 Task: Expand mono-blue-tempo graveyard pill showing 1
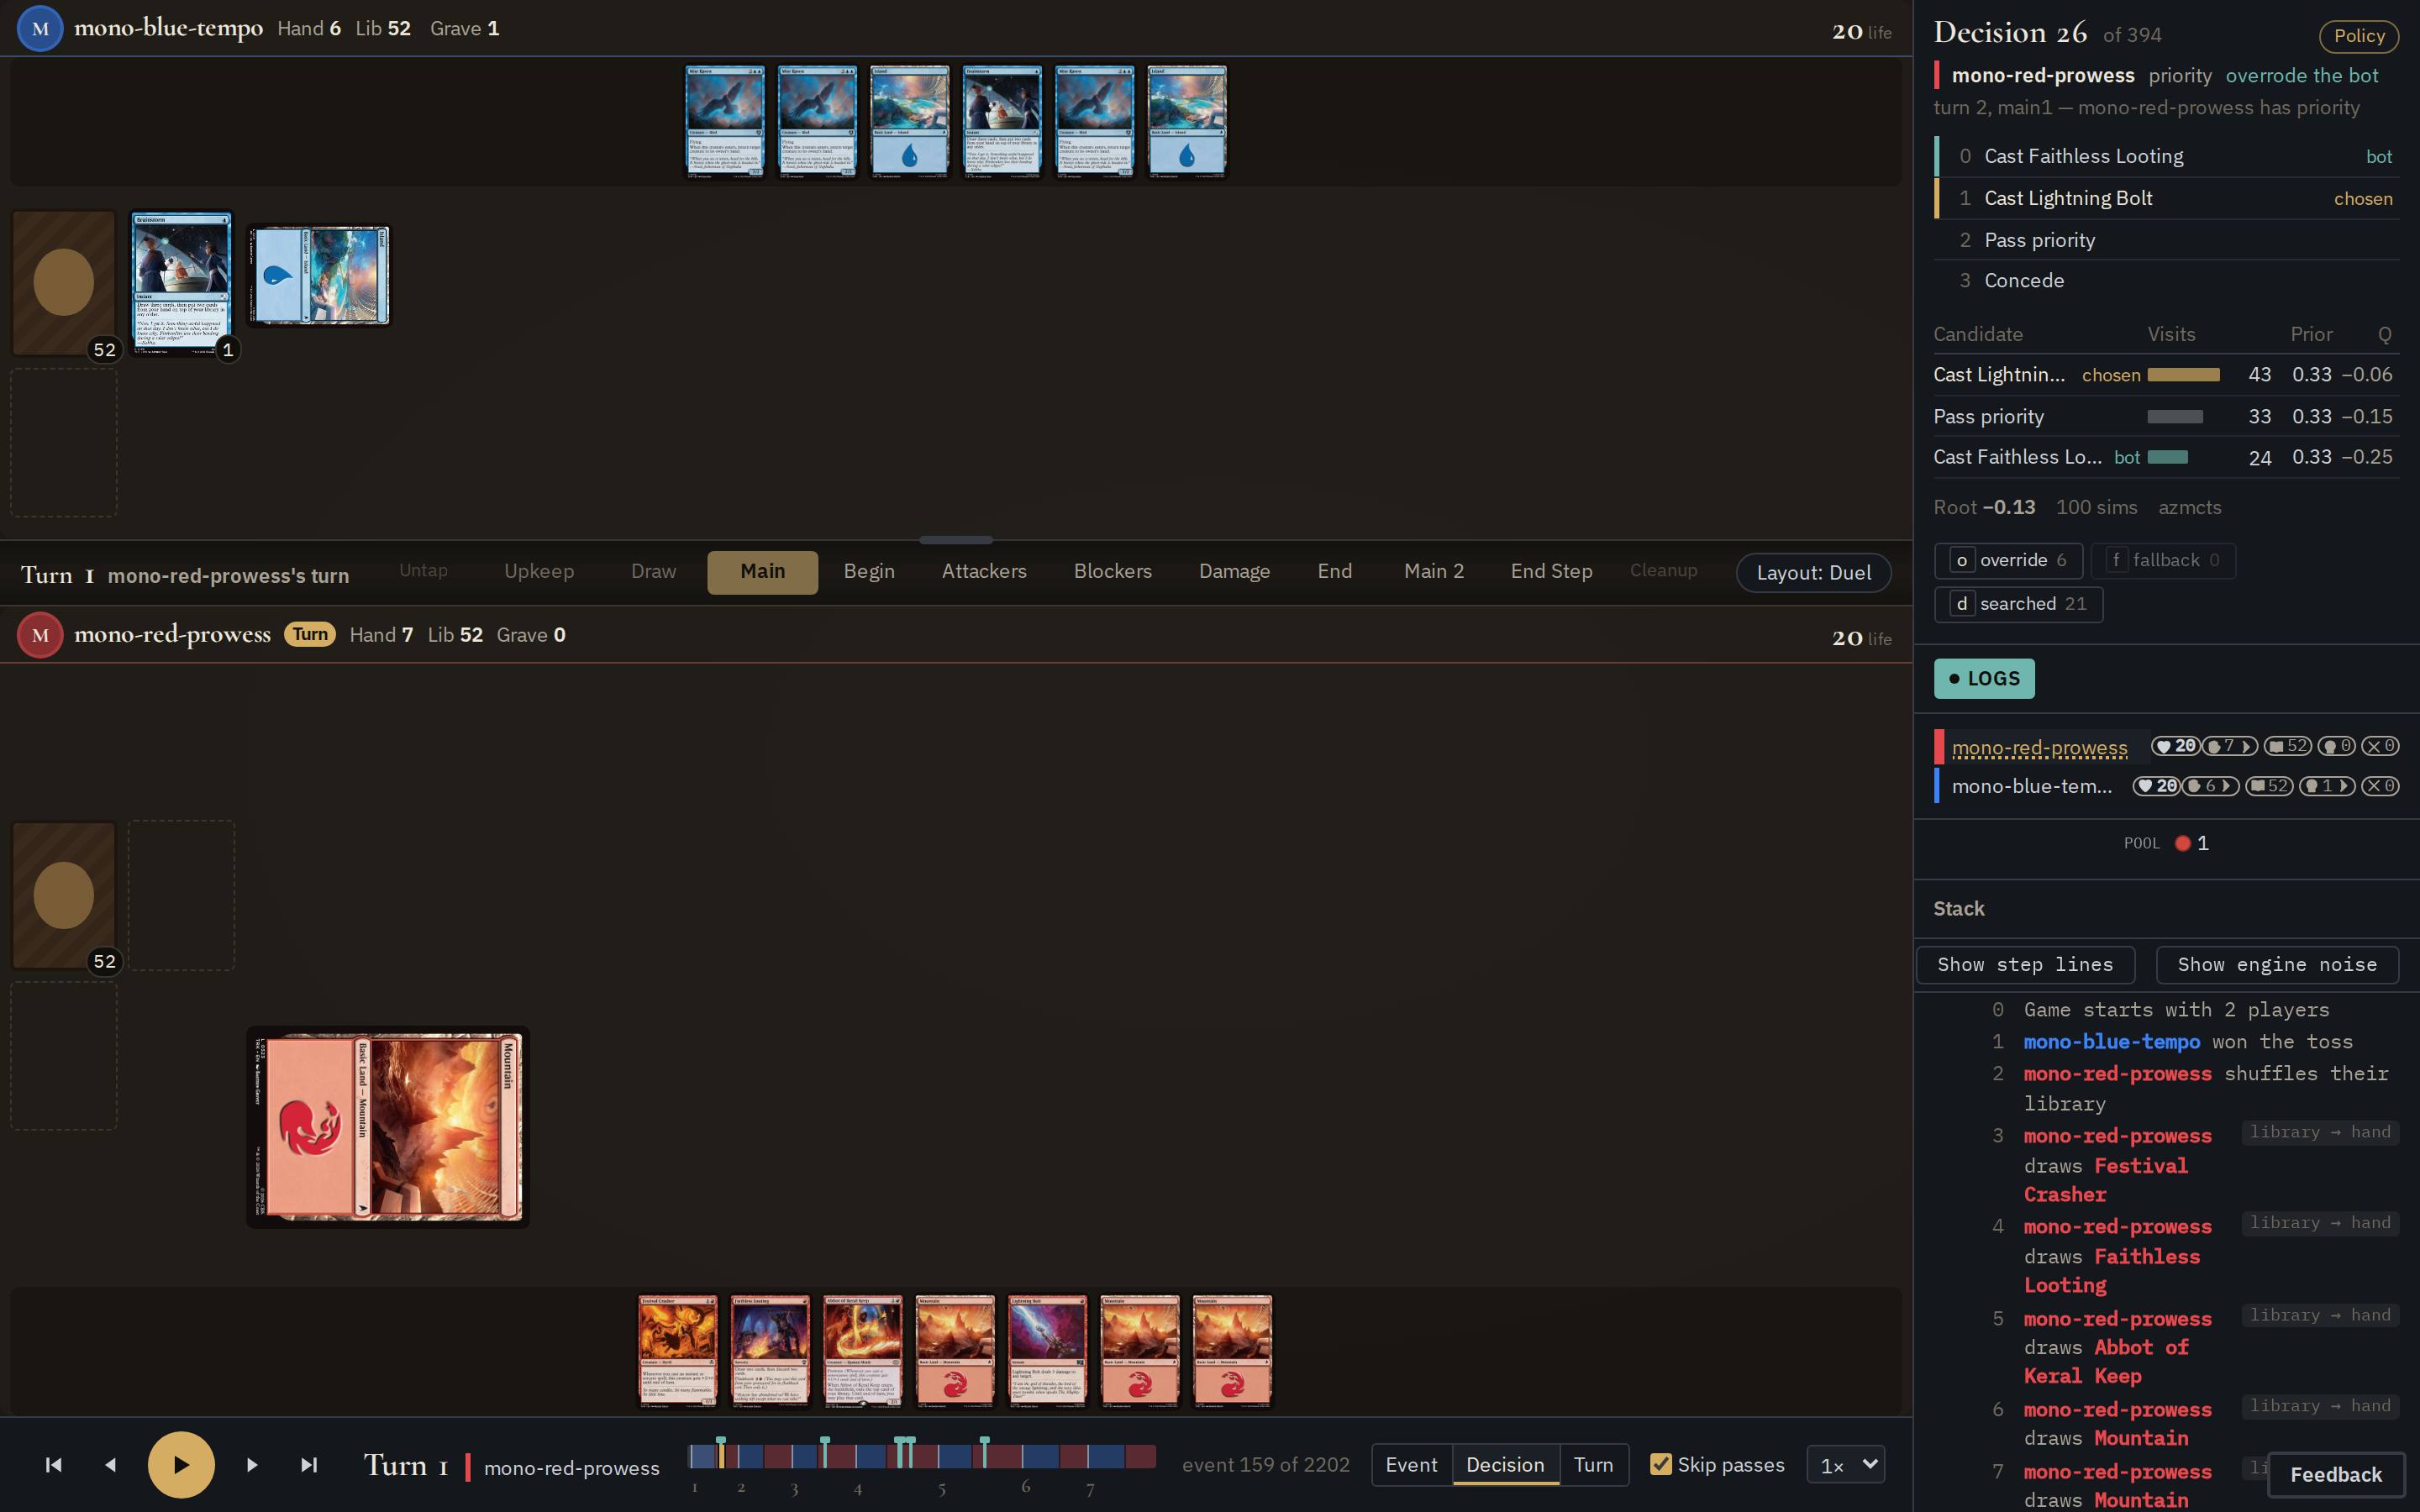(2327, 786)
